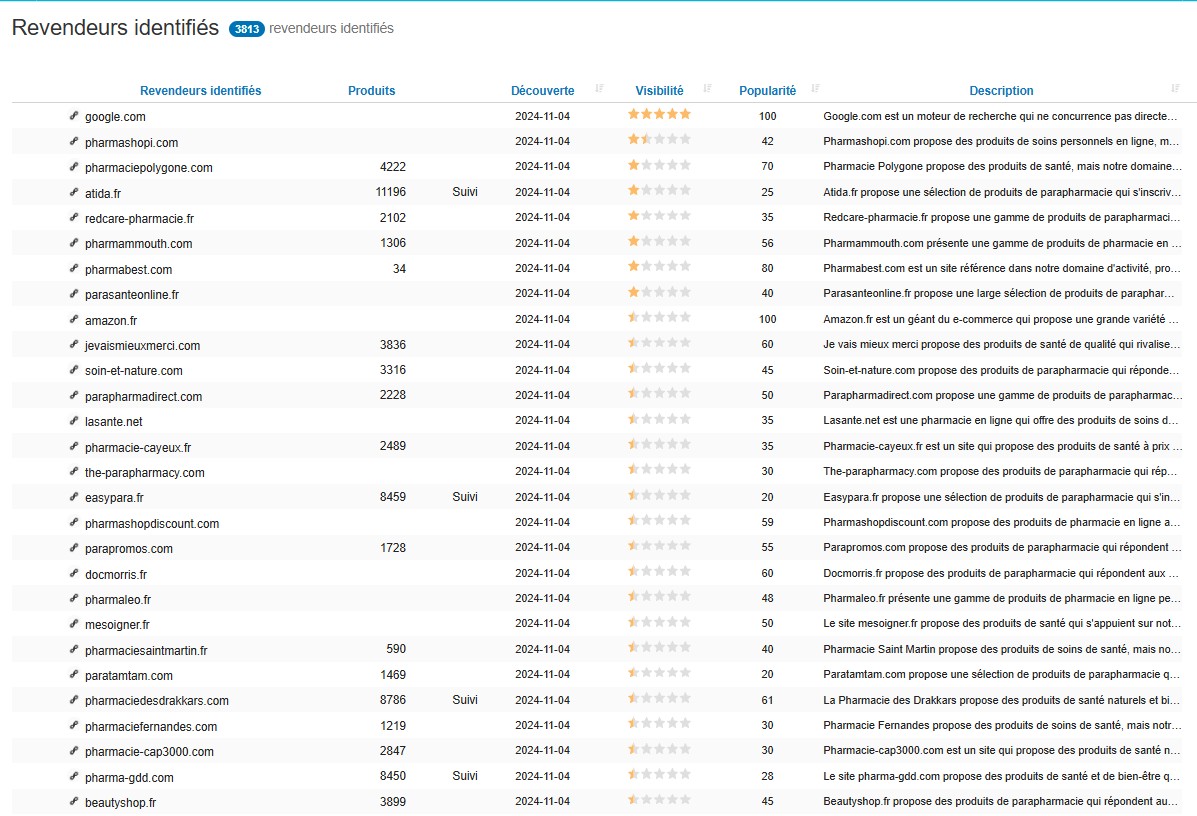Viewport: 1197px width, 816px height.
Task: Click the link icon beside amazon.fr
Action: [x=74, y=319]
